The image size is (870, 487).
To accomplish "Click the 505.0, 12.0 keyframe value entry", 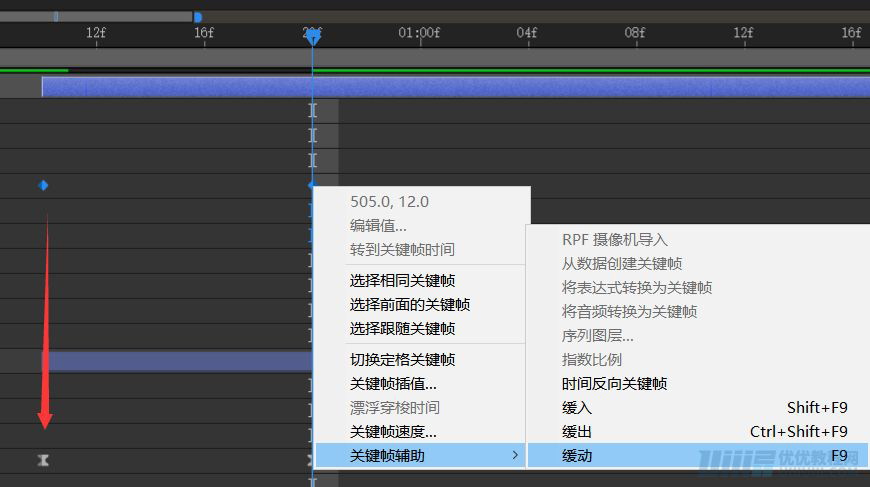I will [x=389, y=202].
